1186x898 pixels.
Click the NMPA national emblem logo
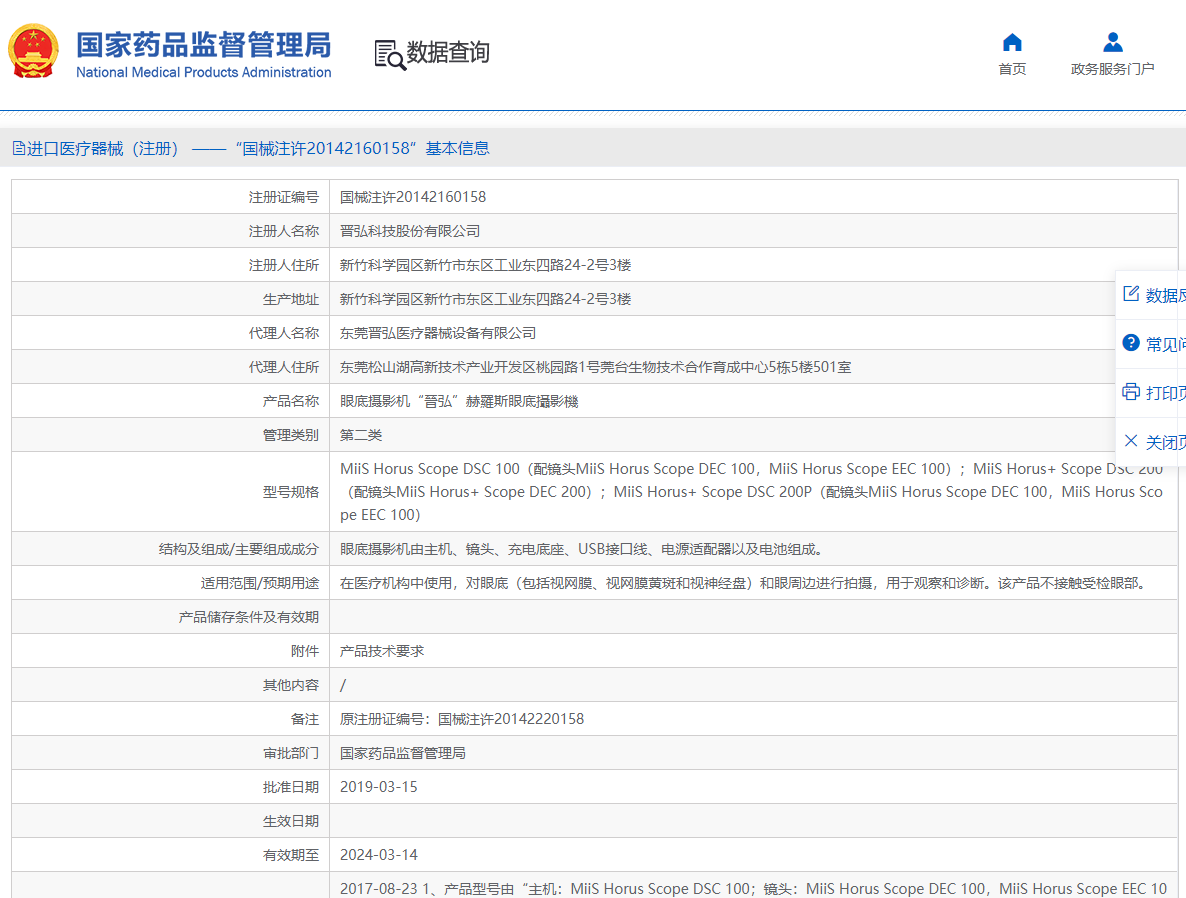tap(33, 51)
